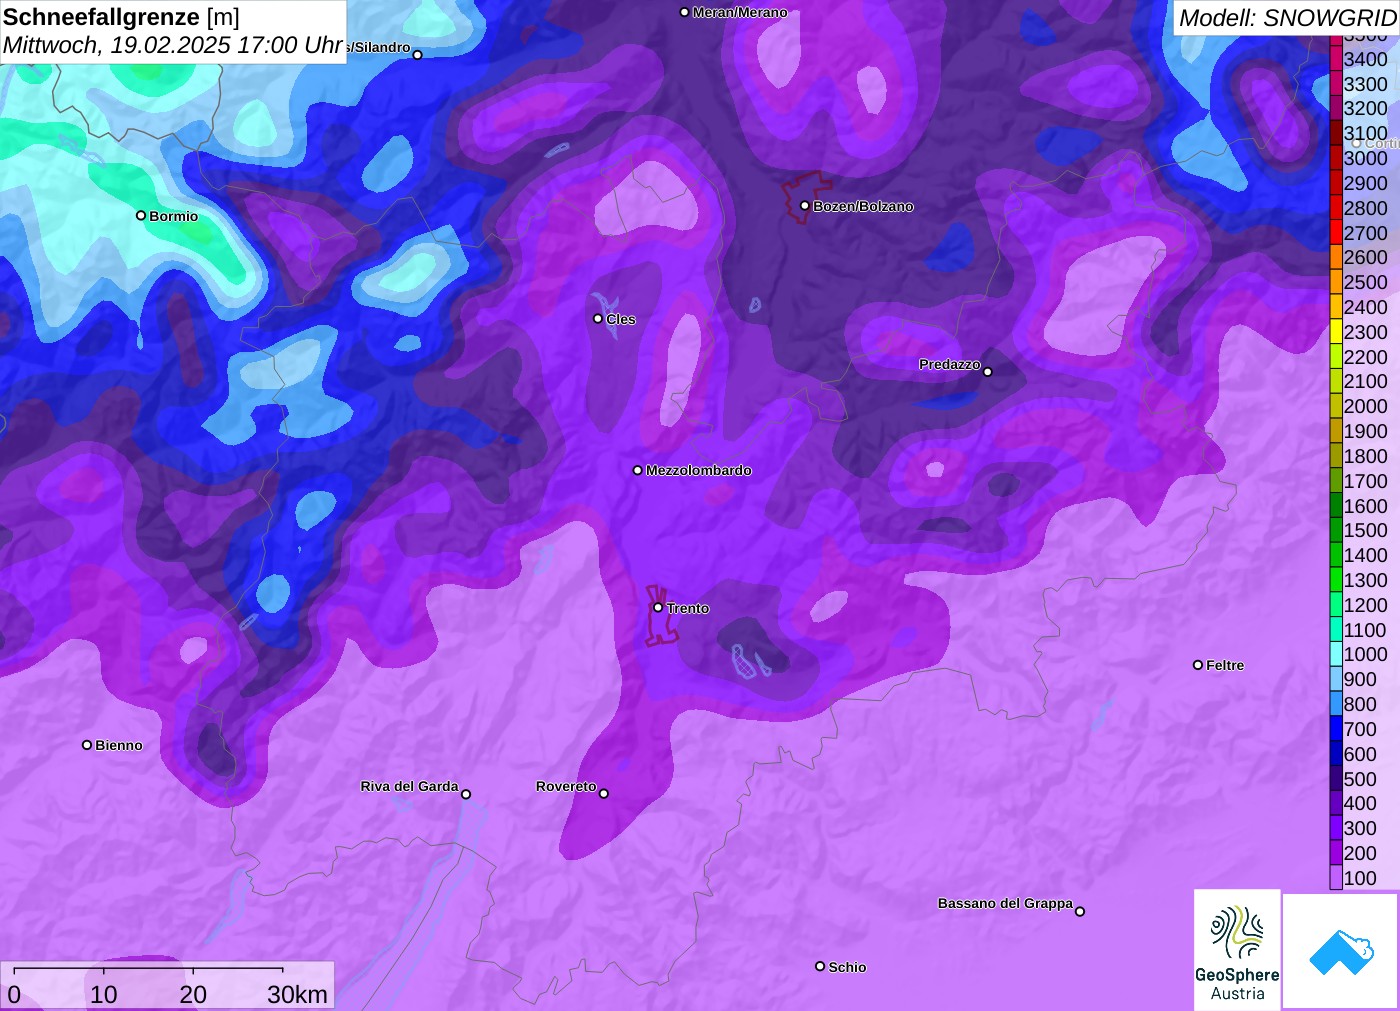Click the 1800 legend value
Image resolution: width=1400 pixels, height=1011 pixels.
coord(1366,456)
